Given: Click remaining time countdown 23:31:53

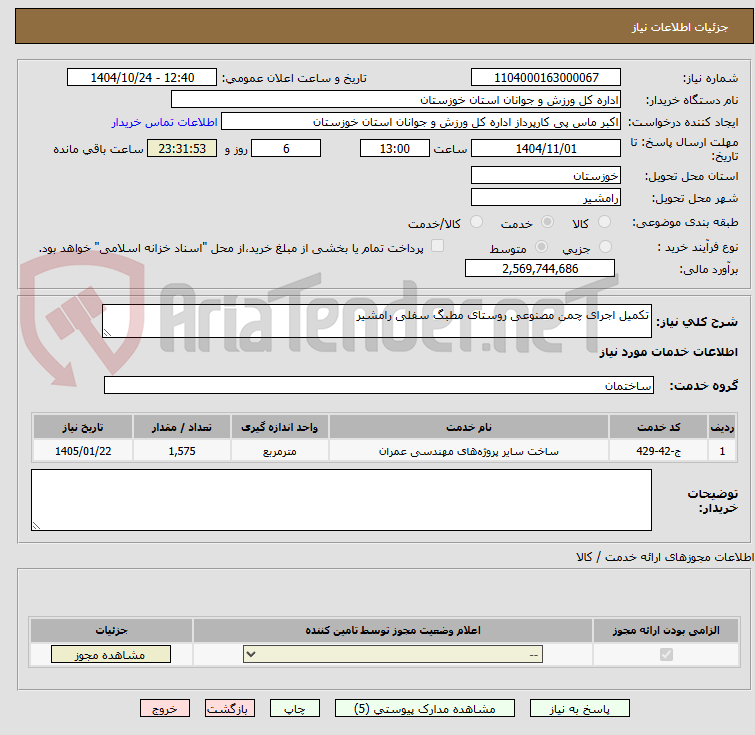Looking at the screenshot, I should [182, 148].
